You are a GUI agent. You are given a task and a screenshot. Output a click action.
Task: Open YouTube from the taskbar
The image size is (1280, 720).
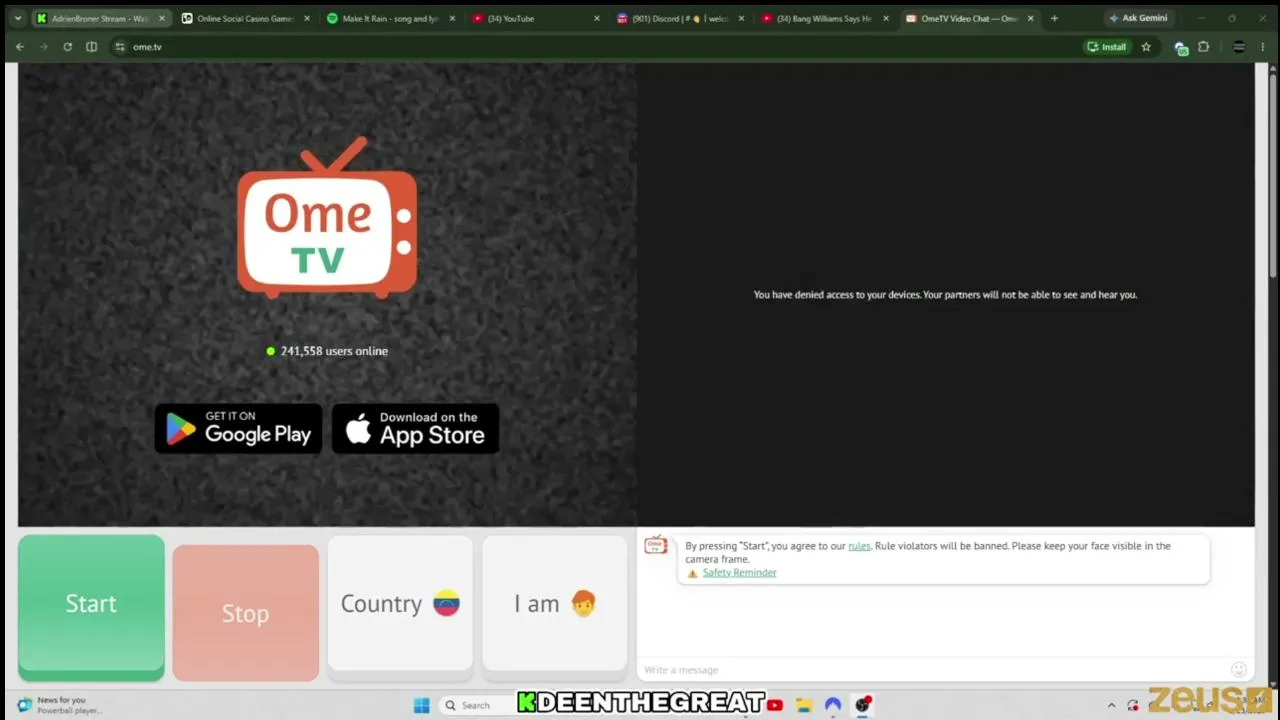pyautogui.click(x=775, y=705)
